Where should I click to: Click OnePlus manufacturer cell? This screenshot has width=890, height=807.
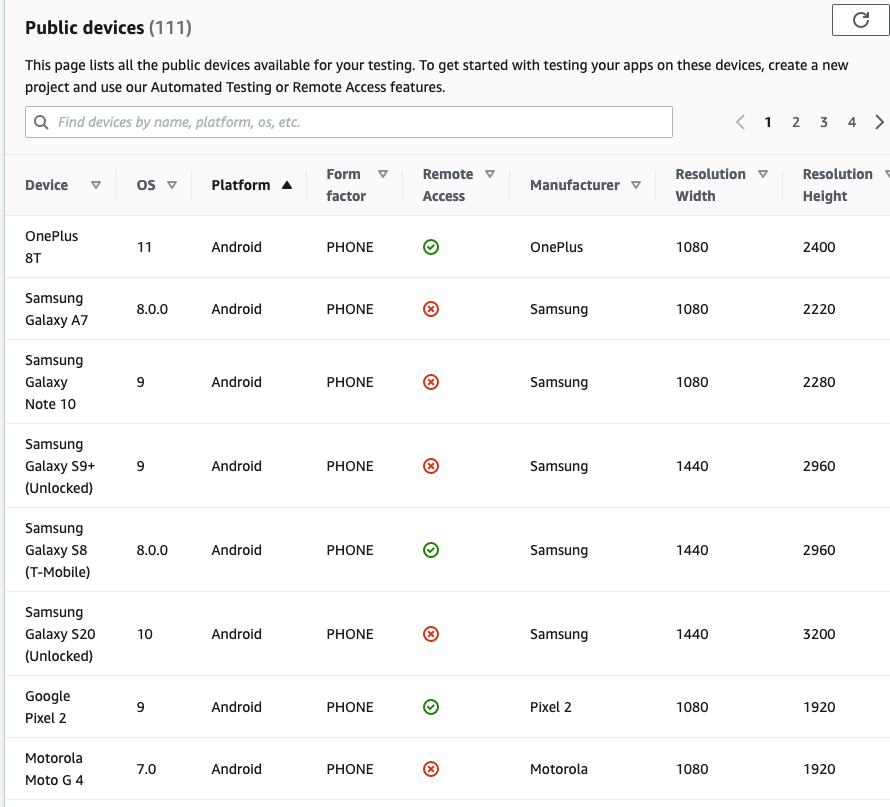pyautogui.click(x=556, y=247)
